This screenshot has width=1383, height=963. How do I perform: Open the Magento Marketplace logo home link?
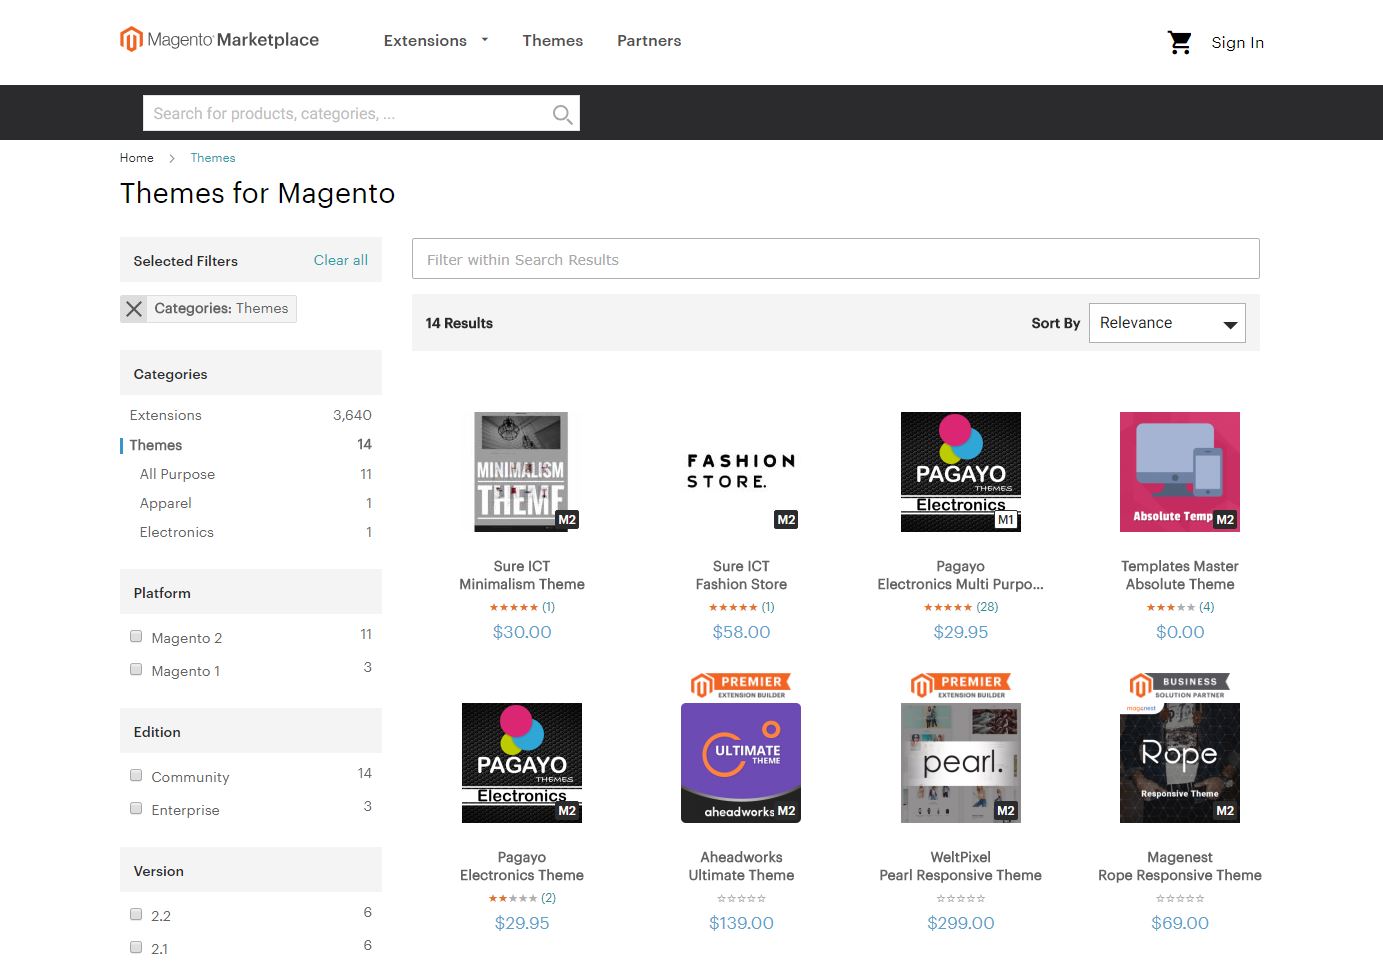coord(219,40)
